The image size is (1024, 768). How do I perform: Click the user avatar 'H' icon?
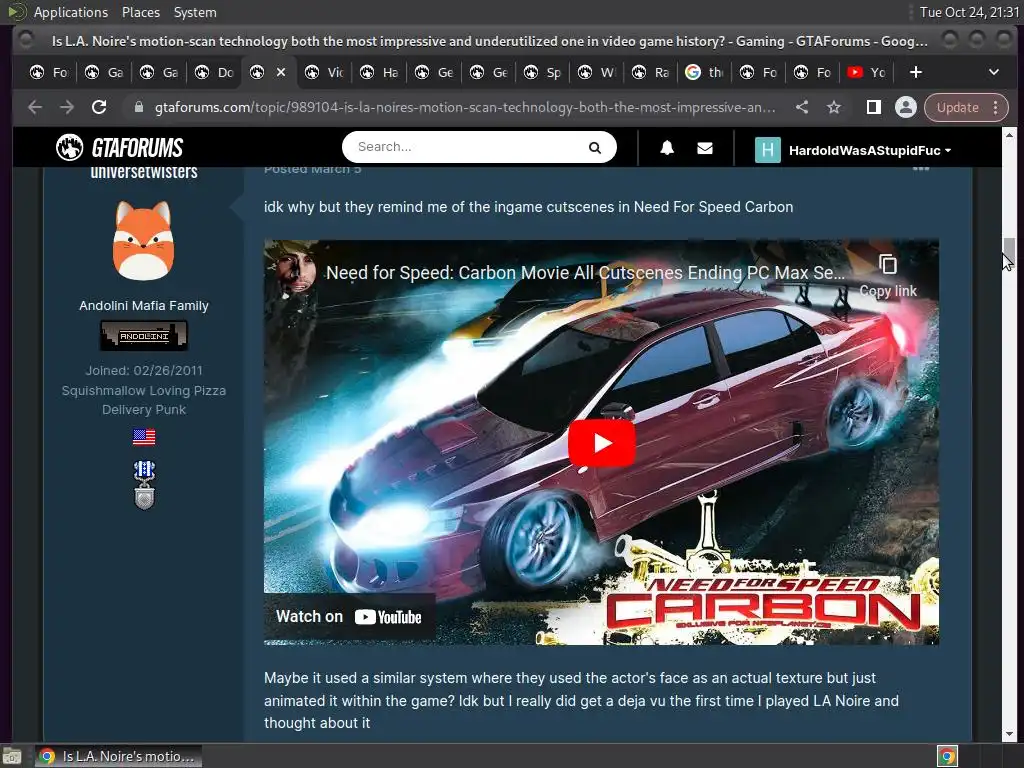767,150
